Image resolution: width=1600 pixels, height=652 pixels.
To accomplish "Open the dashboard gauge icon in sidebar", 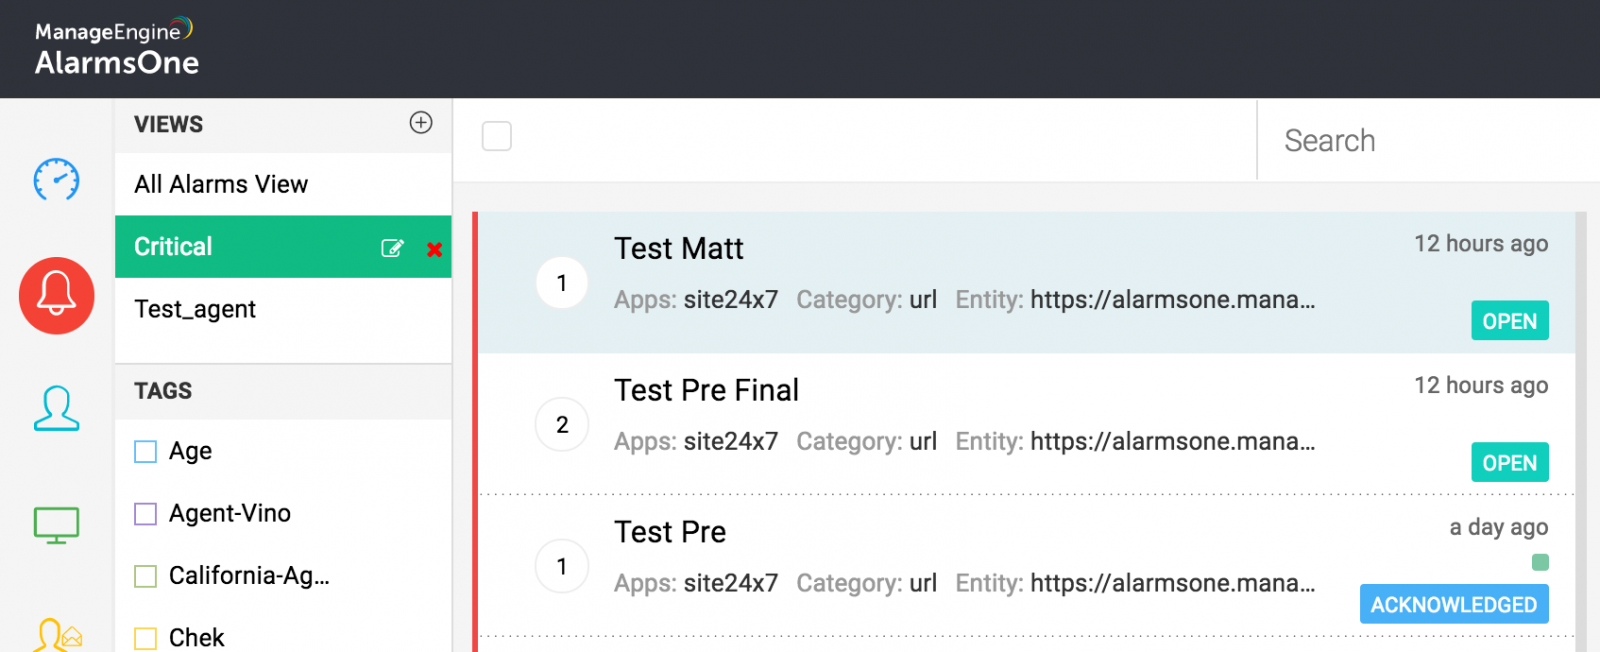I will [56, 180].
